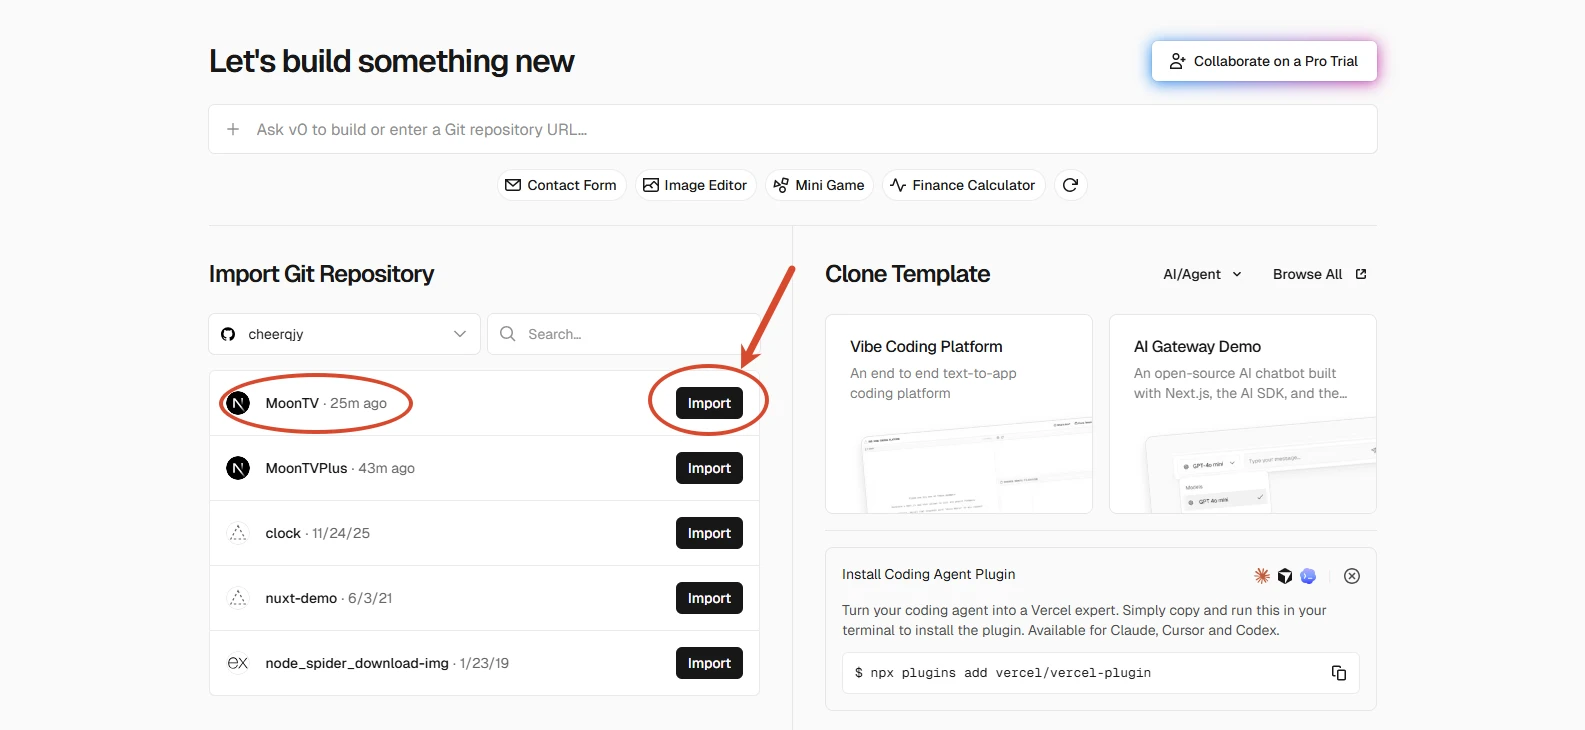This screenshot has height=730, width=1585.
Task: Expand the AI/Agent template category dropdown
Action: tap(1203, 274)
